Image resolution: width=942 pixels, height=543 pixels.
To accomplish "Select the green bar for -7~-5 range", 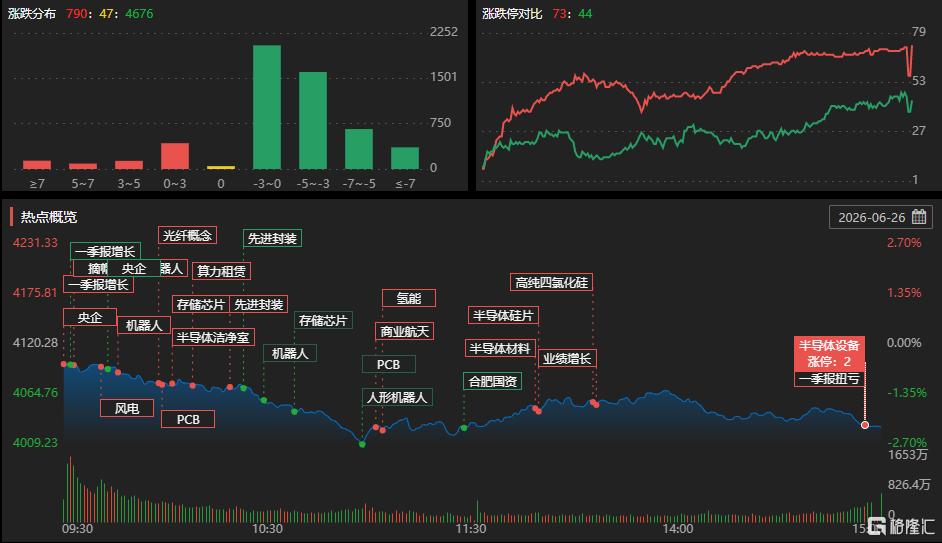I will point(359,149).
